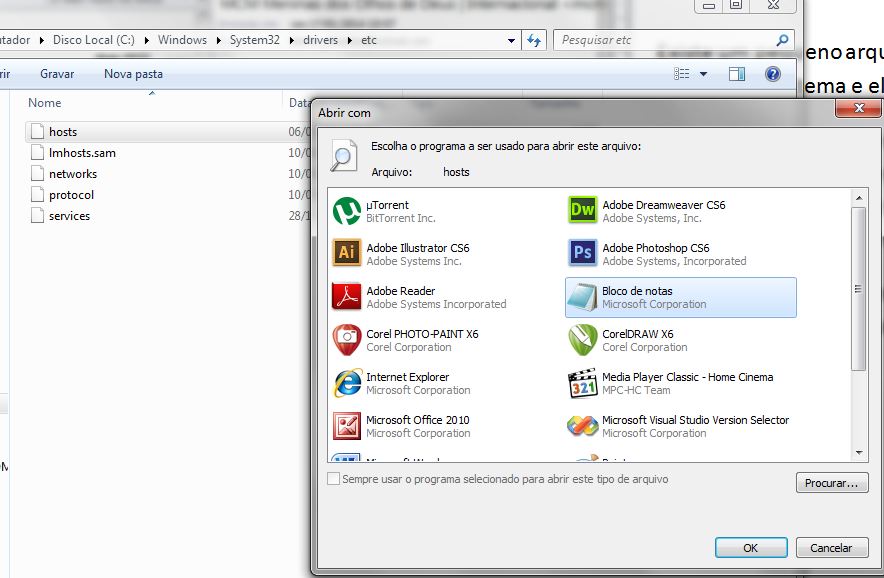Screen dimensions: 884x578
Task: Expand the arrow after Windows breadcrumb
Action: 218,40
